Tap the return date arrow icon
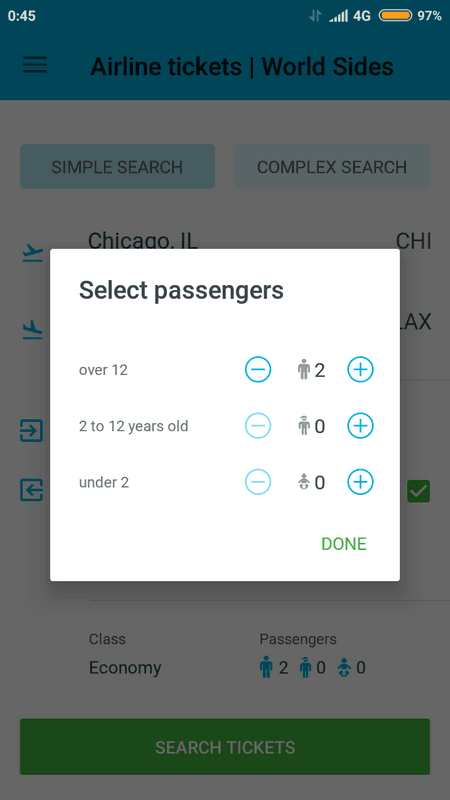This screenshot has width=450, height=800. point(32,490)
